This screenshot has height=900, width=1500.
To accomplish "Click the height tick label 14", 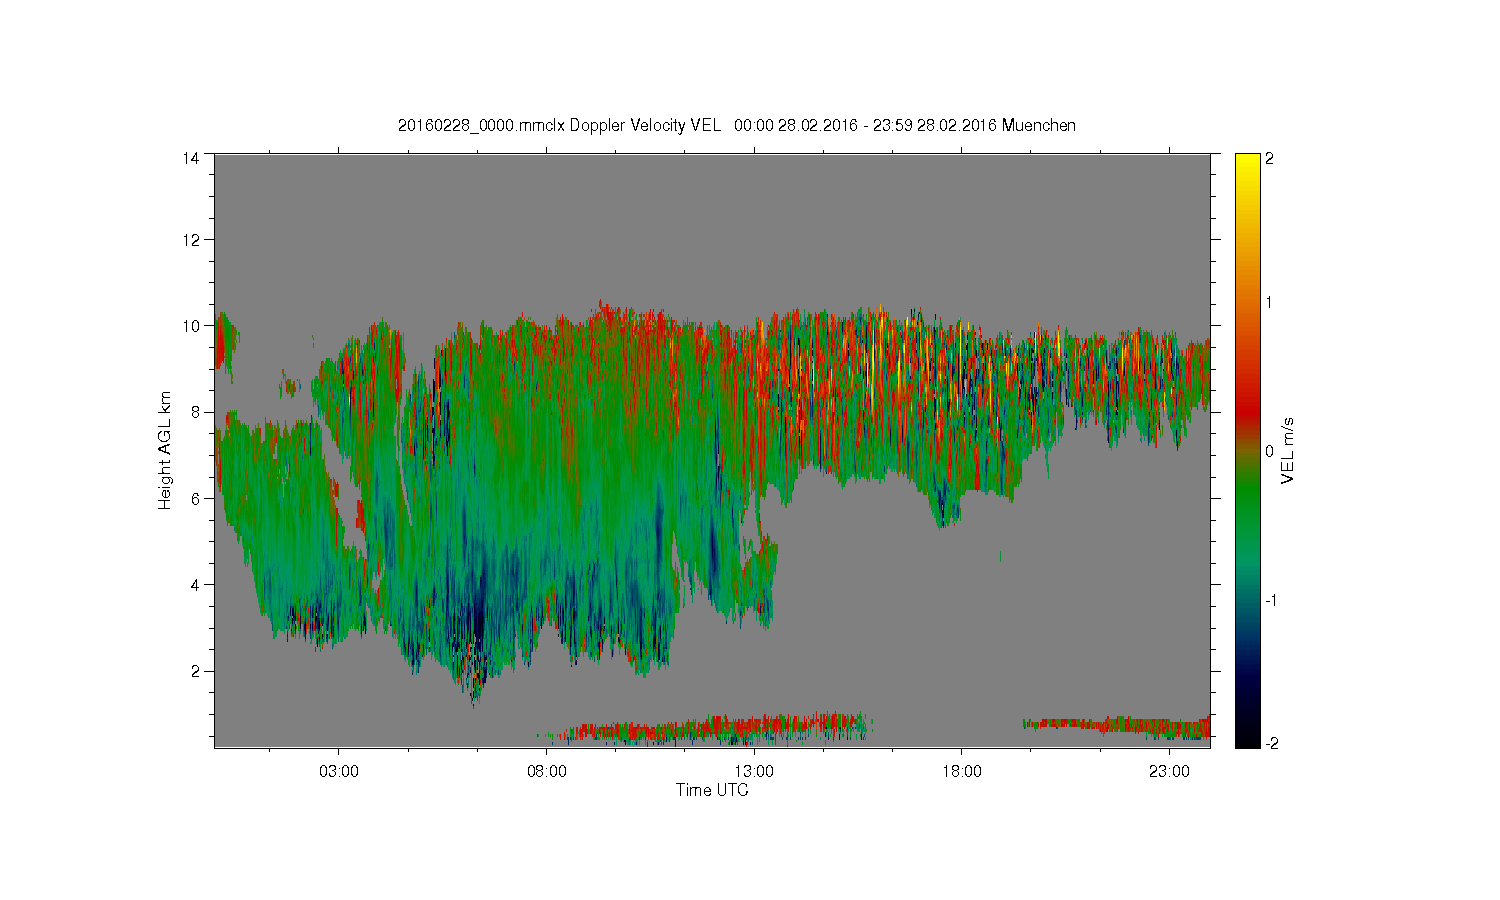I will [191, 158].
